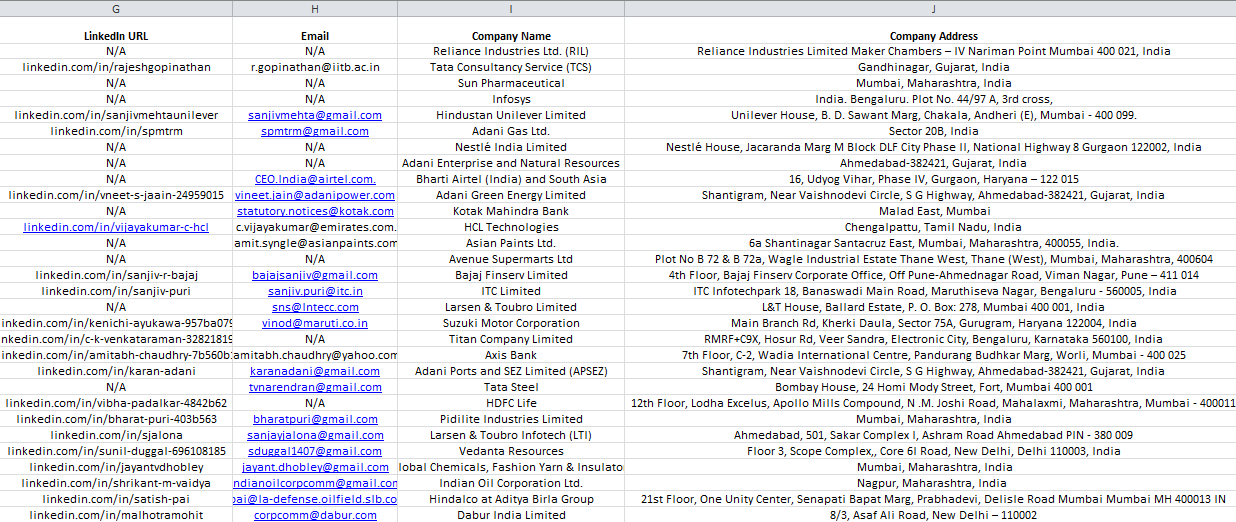
Task: Select Suzuki Motor Corporation cell
Action: click(511, 323)
